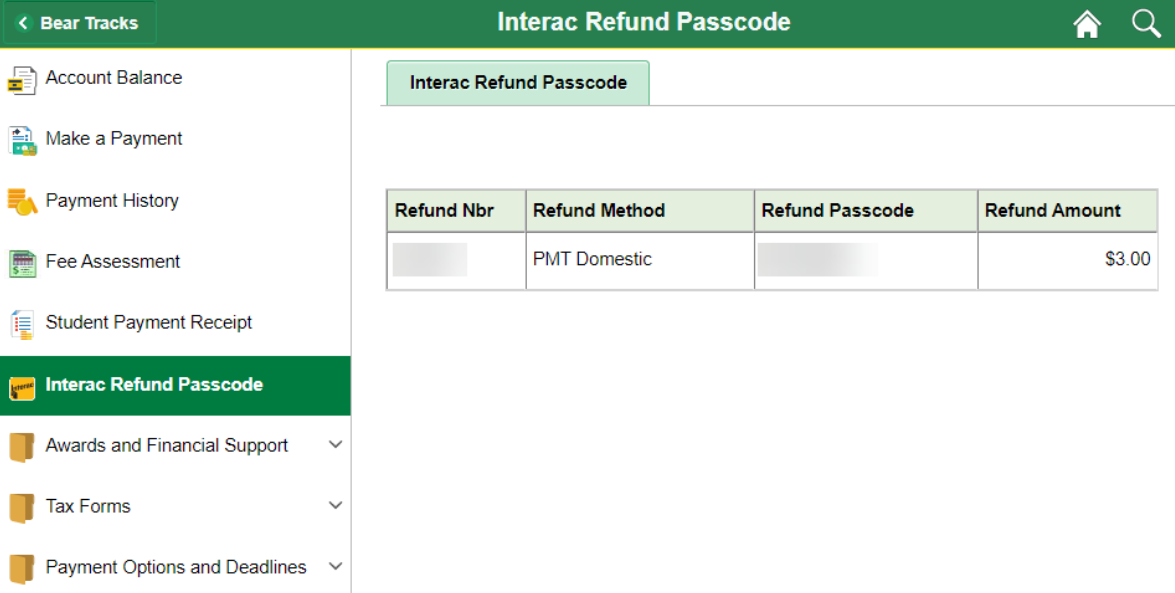1175x593 pixels.
Task: Click the Home icon in header
Action: click(x=1087, y=24)
